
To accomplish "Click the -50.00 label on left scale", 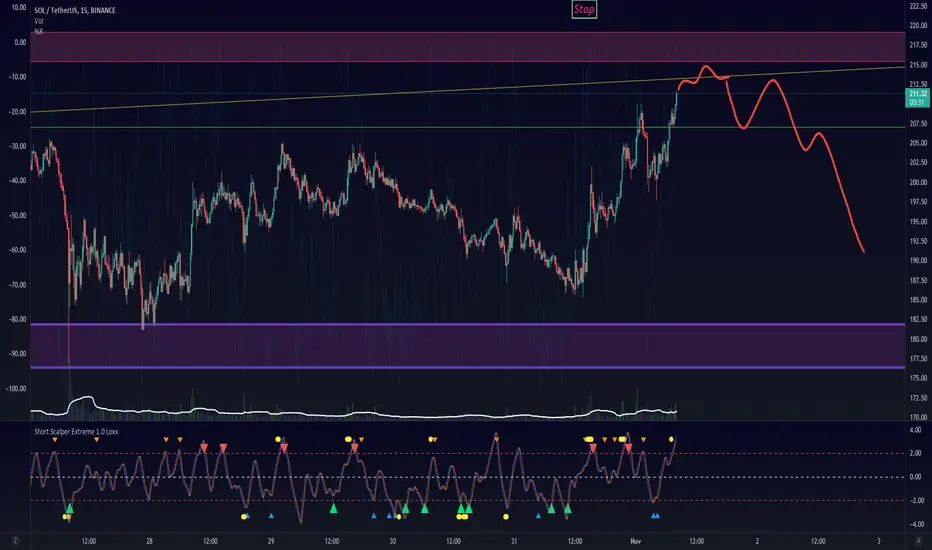I will coord(17,215).
